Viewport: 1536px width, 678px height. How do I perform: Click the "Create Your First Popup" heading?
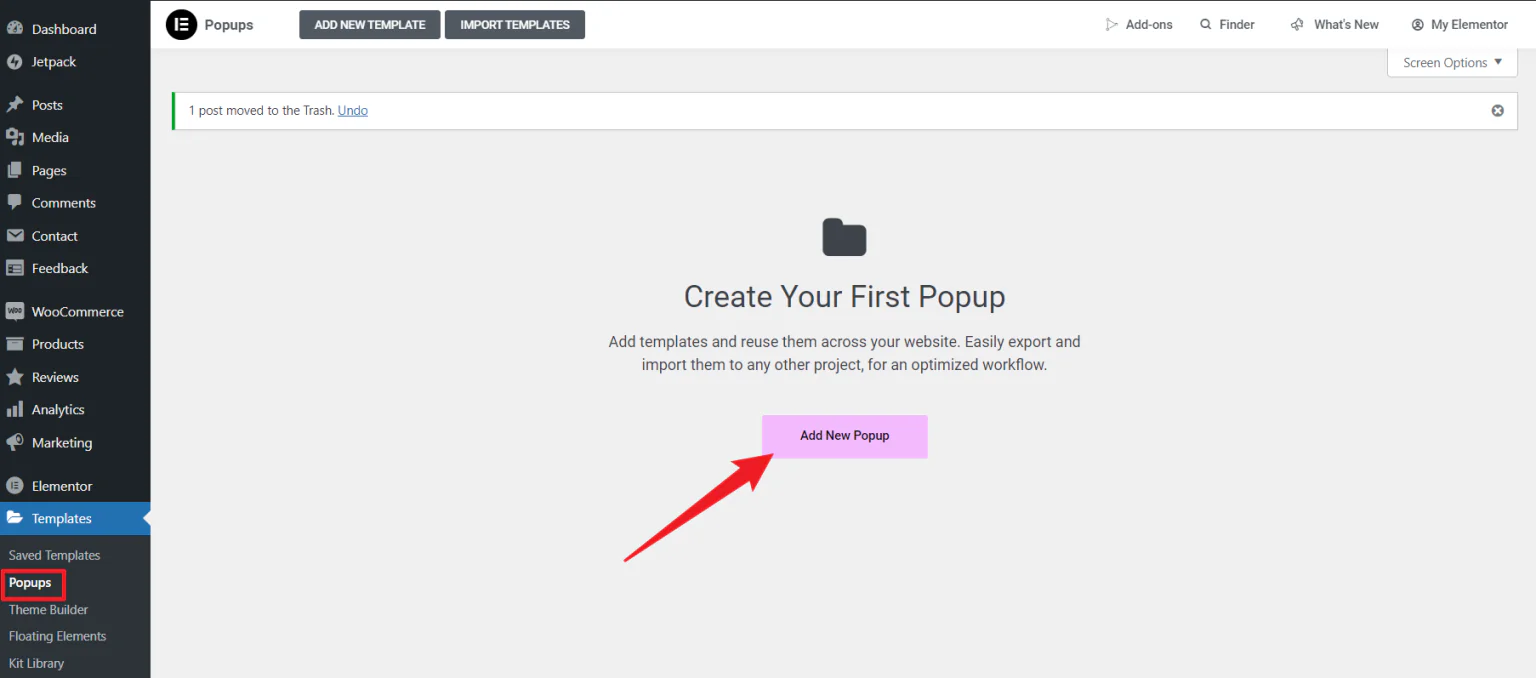coord(845,297)
